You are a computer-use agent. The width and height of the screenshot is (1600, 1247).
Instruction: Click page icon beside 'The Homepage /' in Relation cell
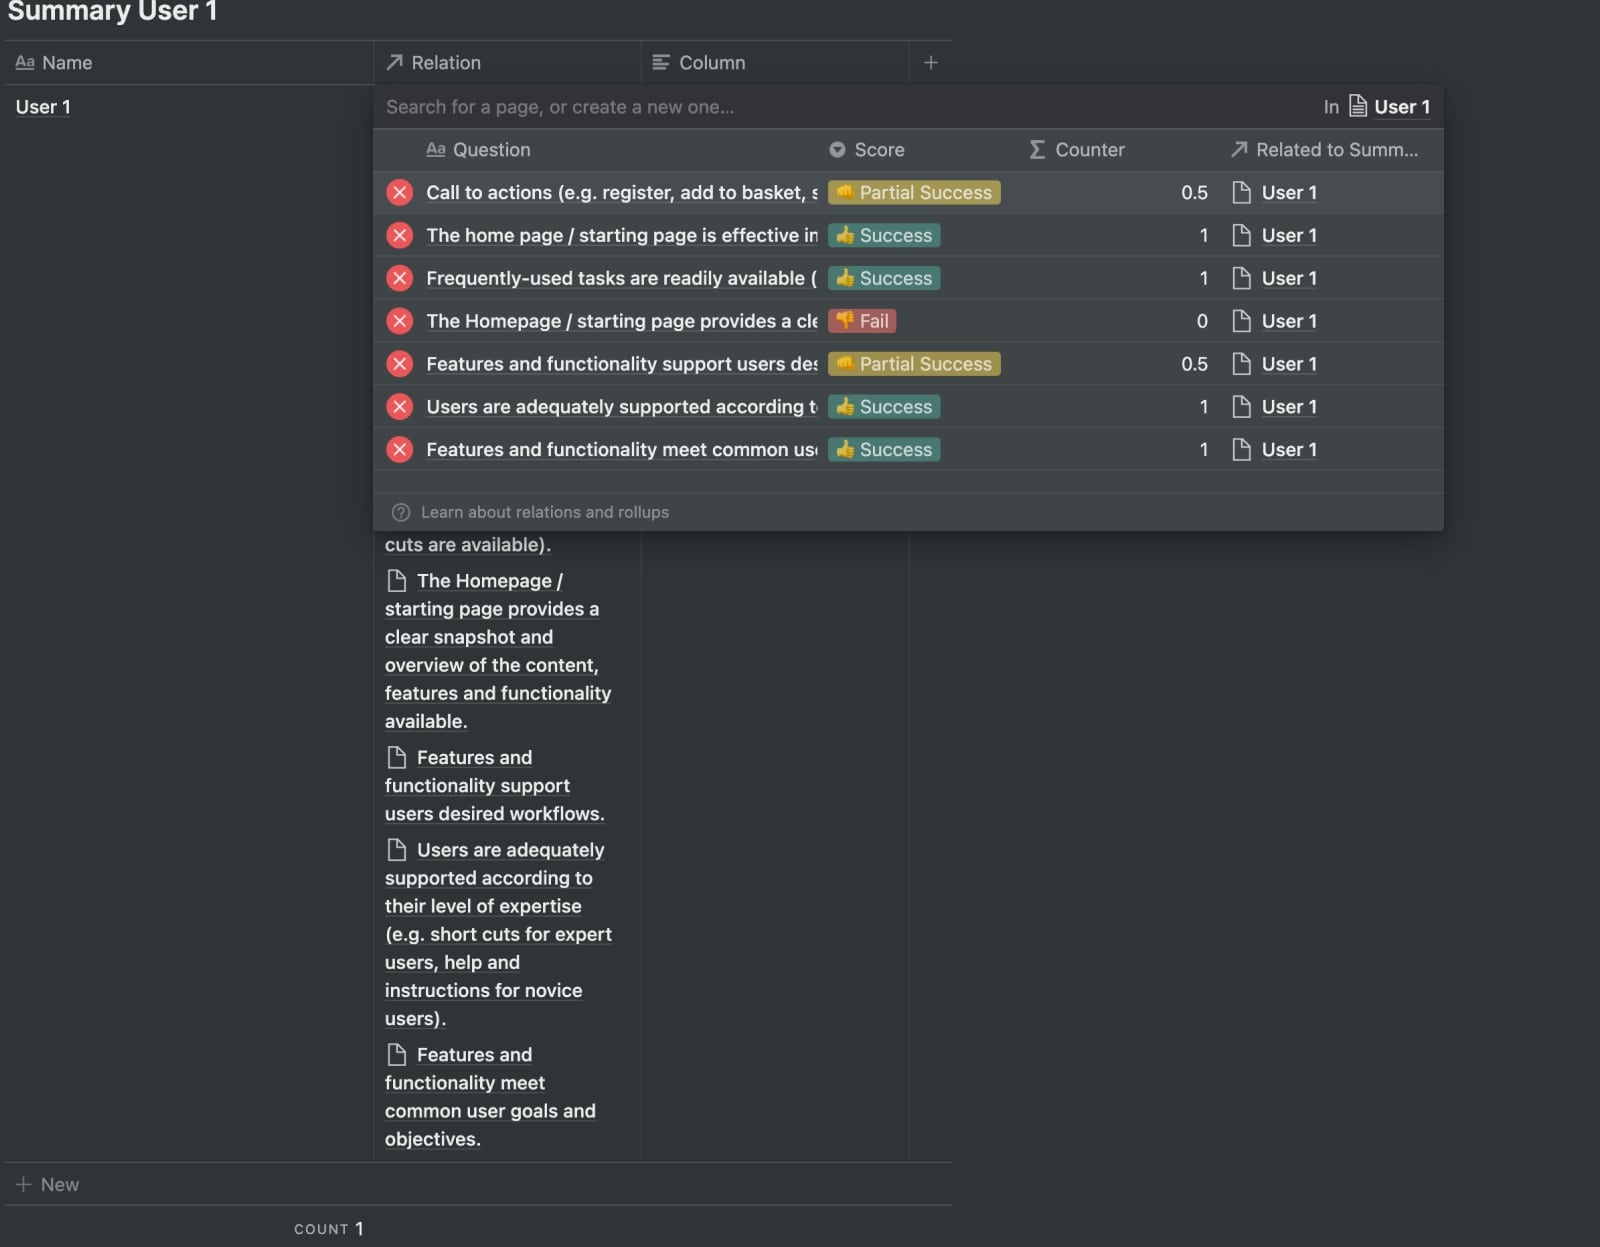pyautogui.click(x=397, y=581)
